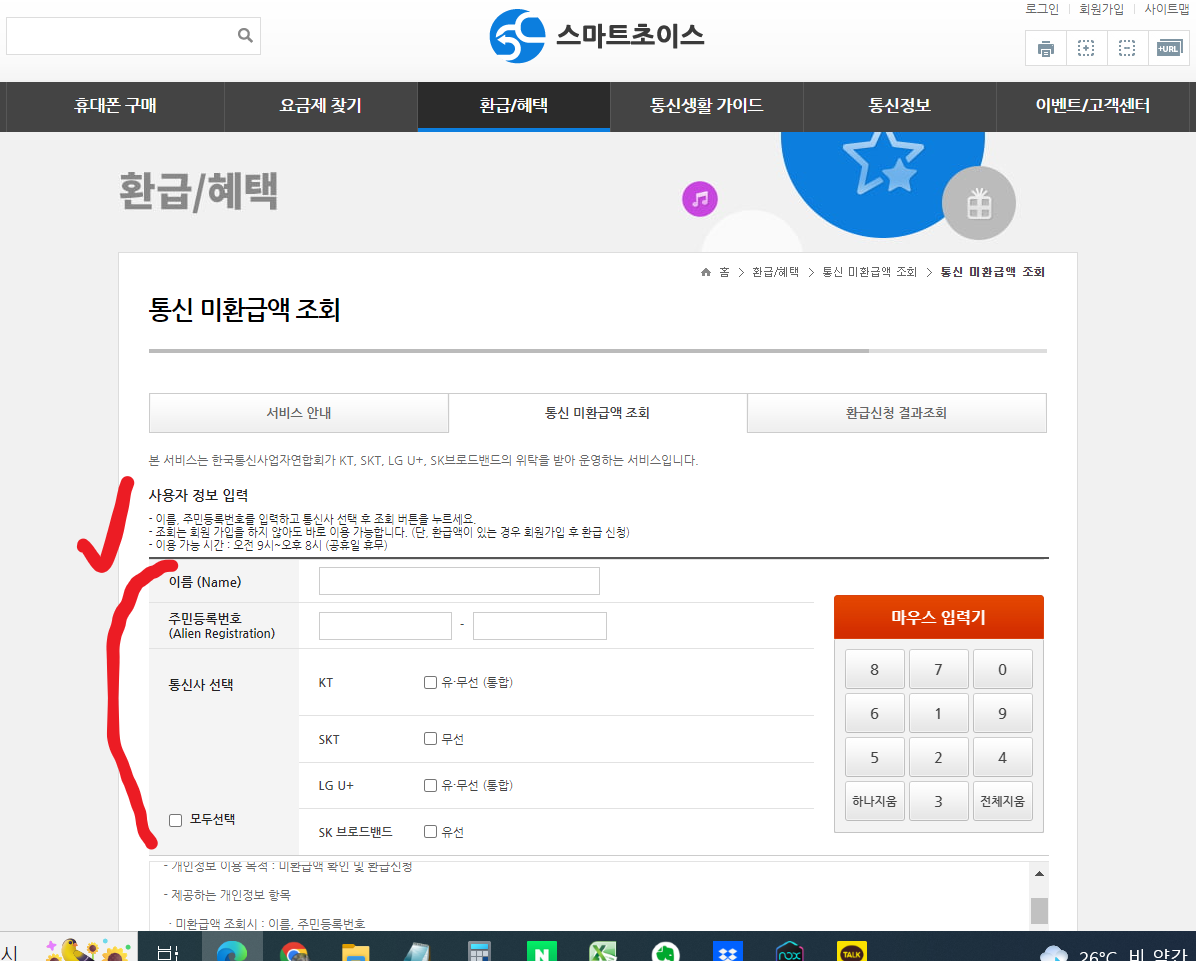Click the 사이트맵 link

pos(1167,9)
